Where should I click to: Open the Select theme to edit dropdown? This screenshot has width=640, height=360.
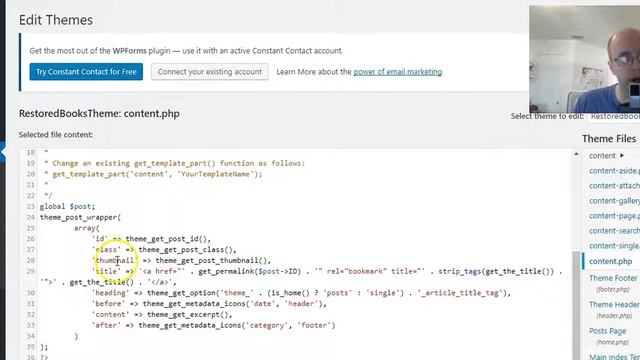click(x=614, y=117)
